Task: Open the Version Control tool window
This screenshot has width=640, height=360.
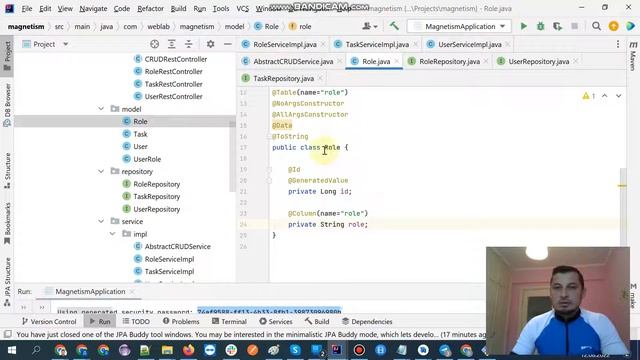Action: point(49,322)
